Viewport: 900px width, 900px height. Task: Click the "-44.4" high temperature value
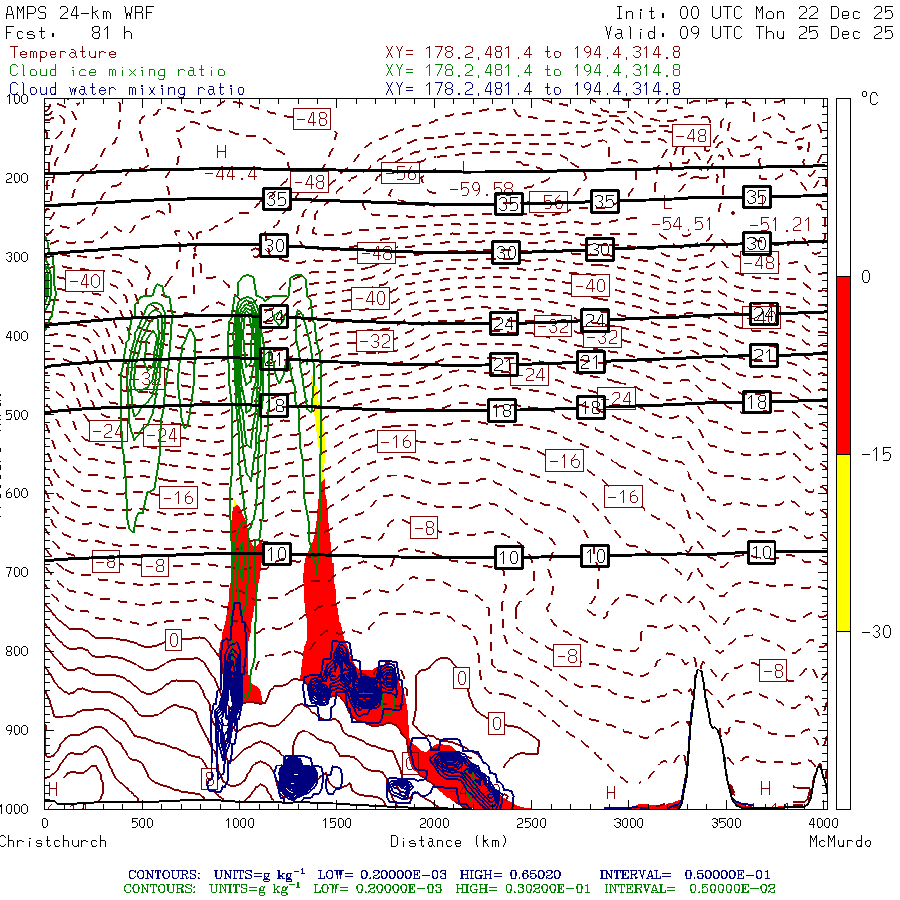tap(231, 174)
